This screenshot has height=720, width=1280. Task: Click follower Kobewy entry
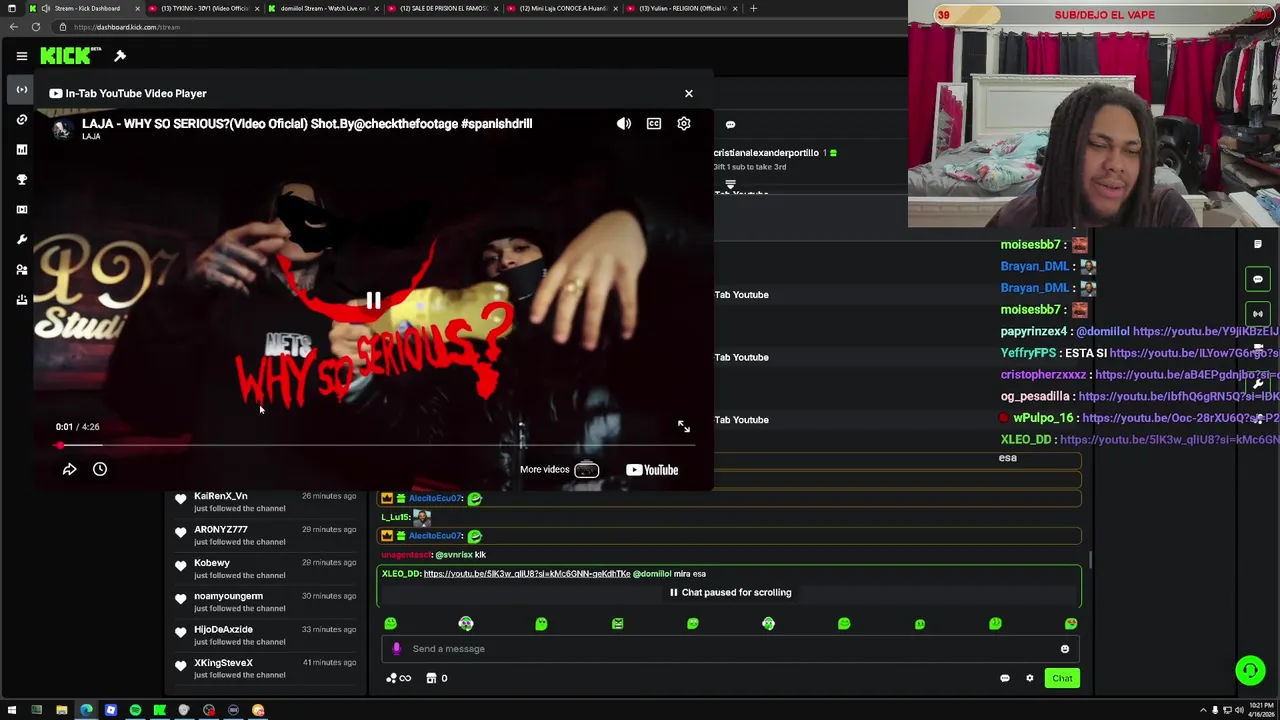[266, 568]
